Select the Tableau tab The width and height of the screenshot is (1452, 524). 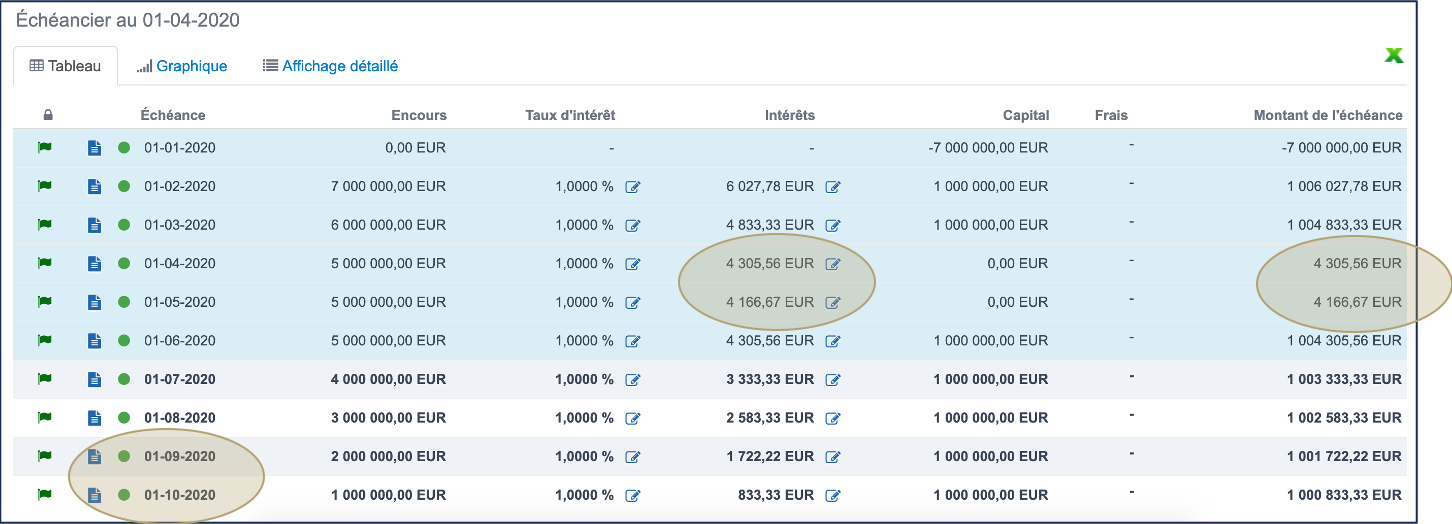[x=66, y=66]
